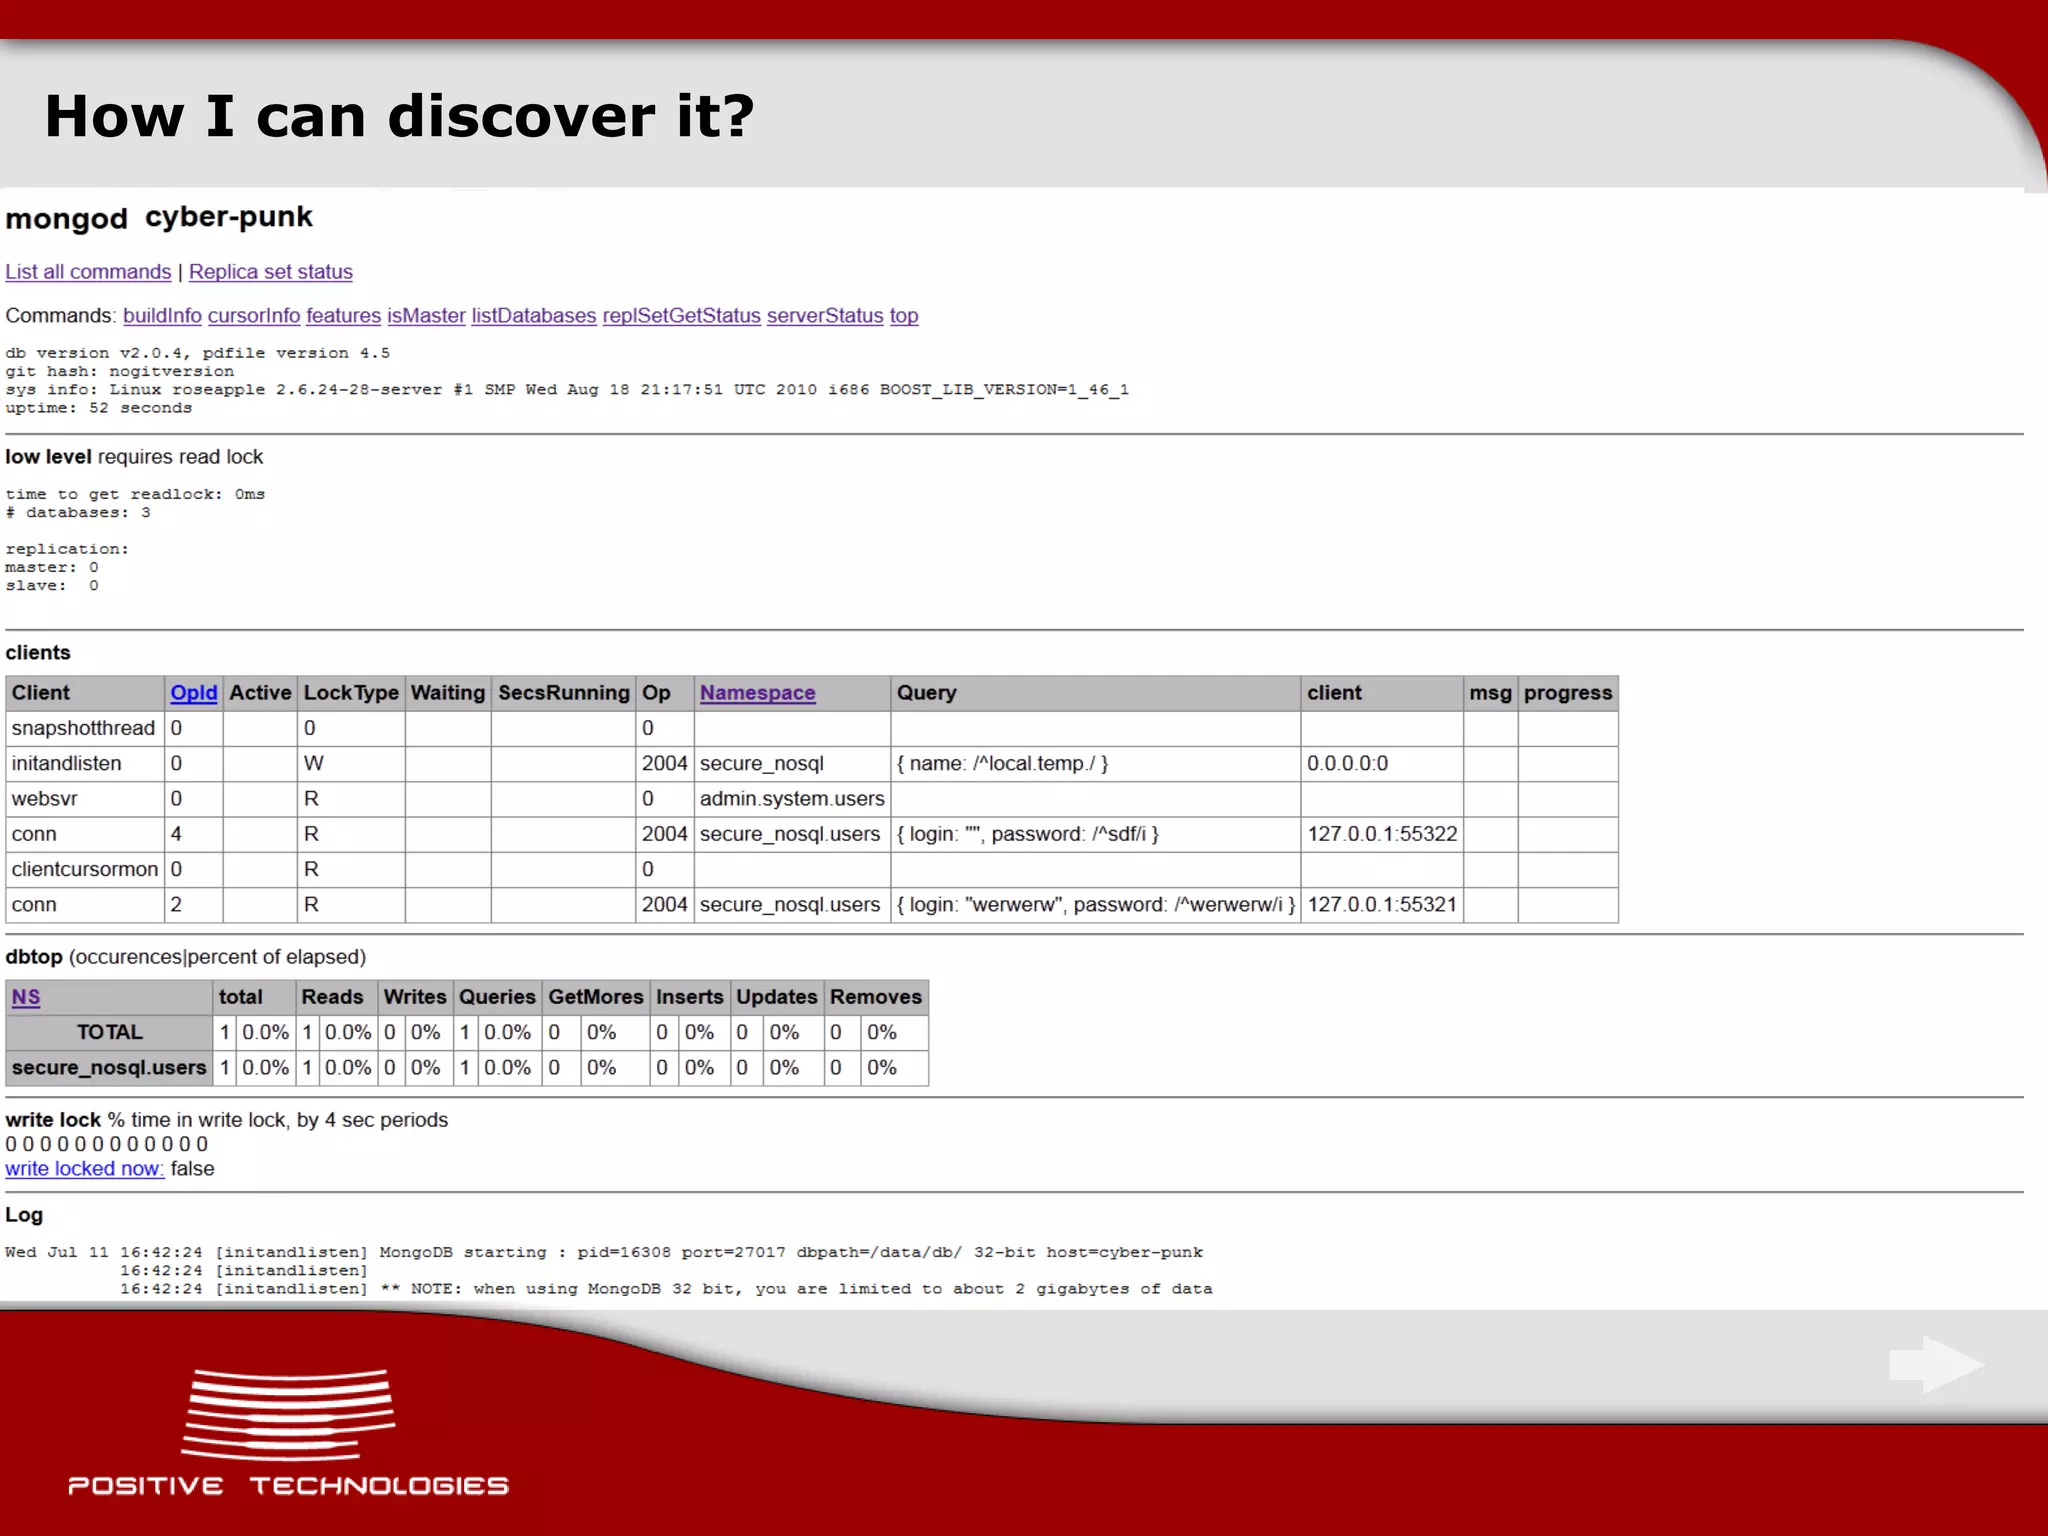Click the time to get readlock line
2048x1536 pixels.
pyautogui.click(x=135, y=495)
